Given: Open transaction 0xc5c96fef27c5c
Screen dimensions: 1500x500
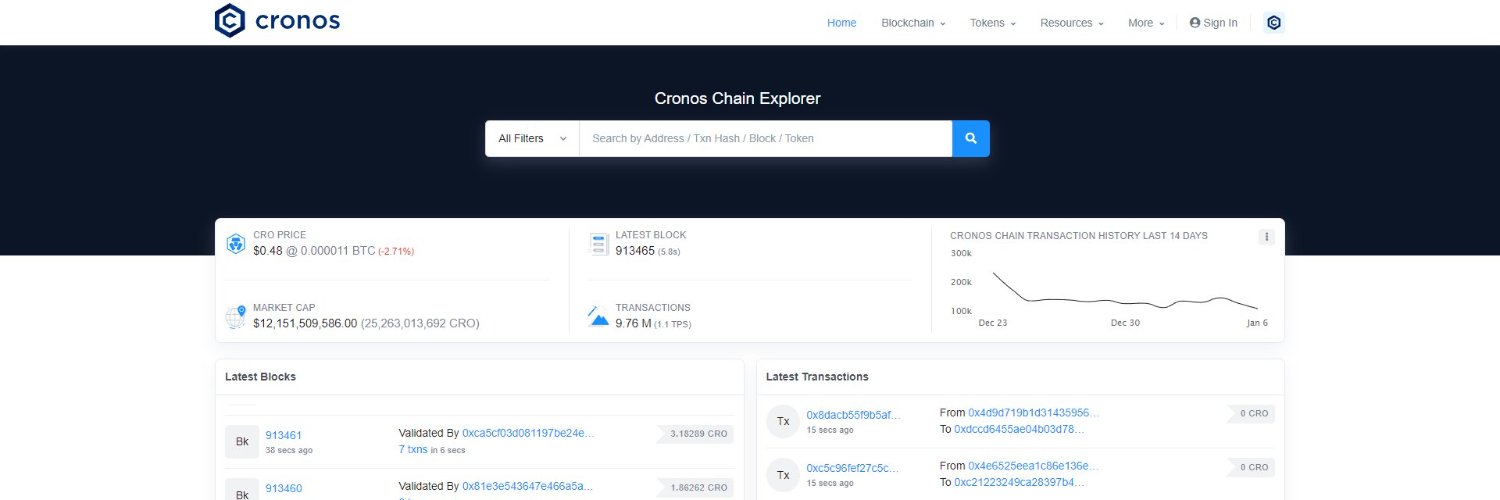Looking at the screenshot, I should (x=852, y=467).
